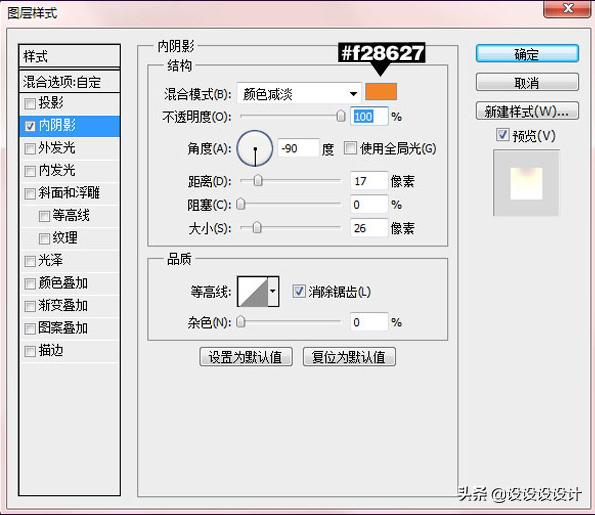Open the orange shadow color swatch

381,92
